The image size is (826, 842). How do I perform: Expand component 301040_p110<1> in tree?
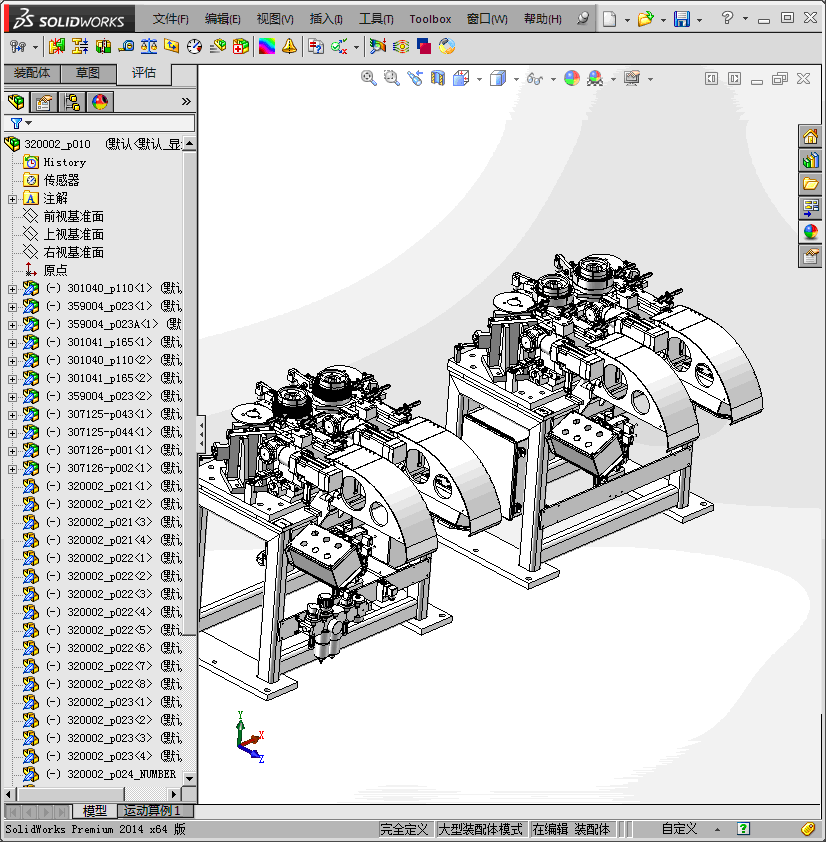coord(12,289)
